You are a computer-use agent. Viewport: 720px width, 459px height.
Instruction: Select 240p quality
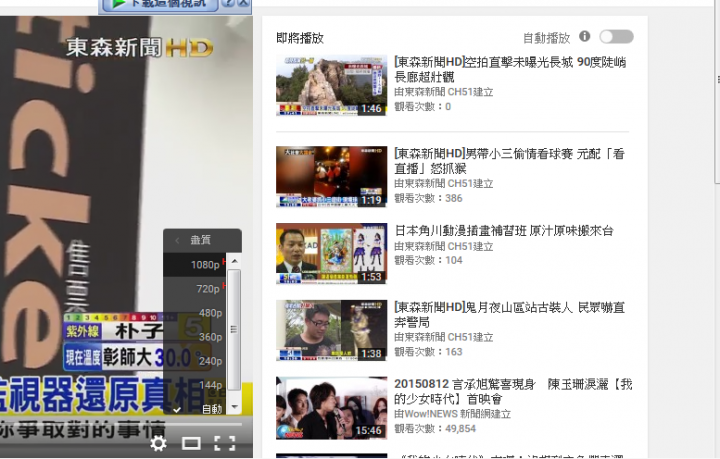click(x=195, y=361)
